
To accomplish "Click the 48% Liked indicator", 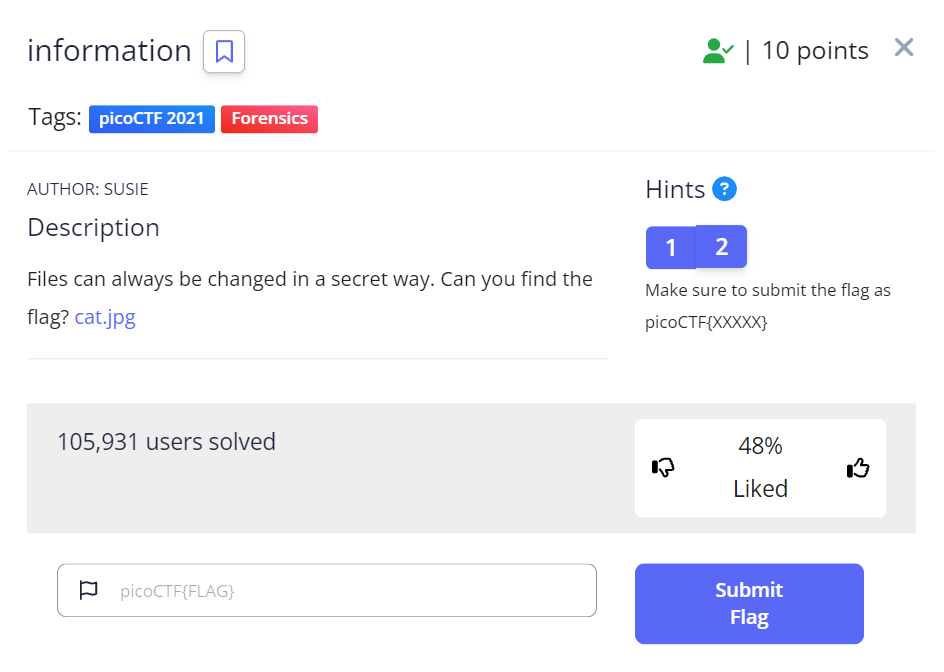I will (x=760, y=466).
